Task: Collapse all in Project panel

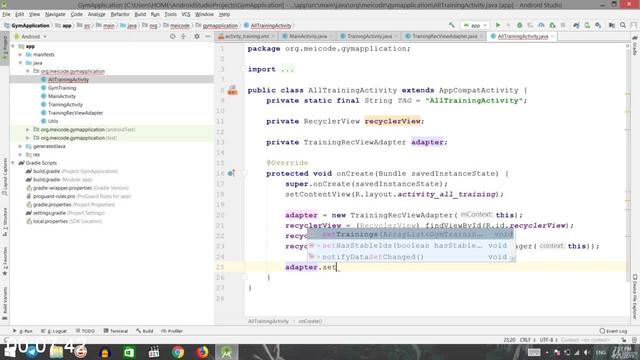Action: 183,36
